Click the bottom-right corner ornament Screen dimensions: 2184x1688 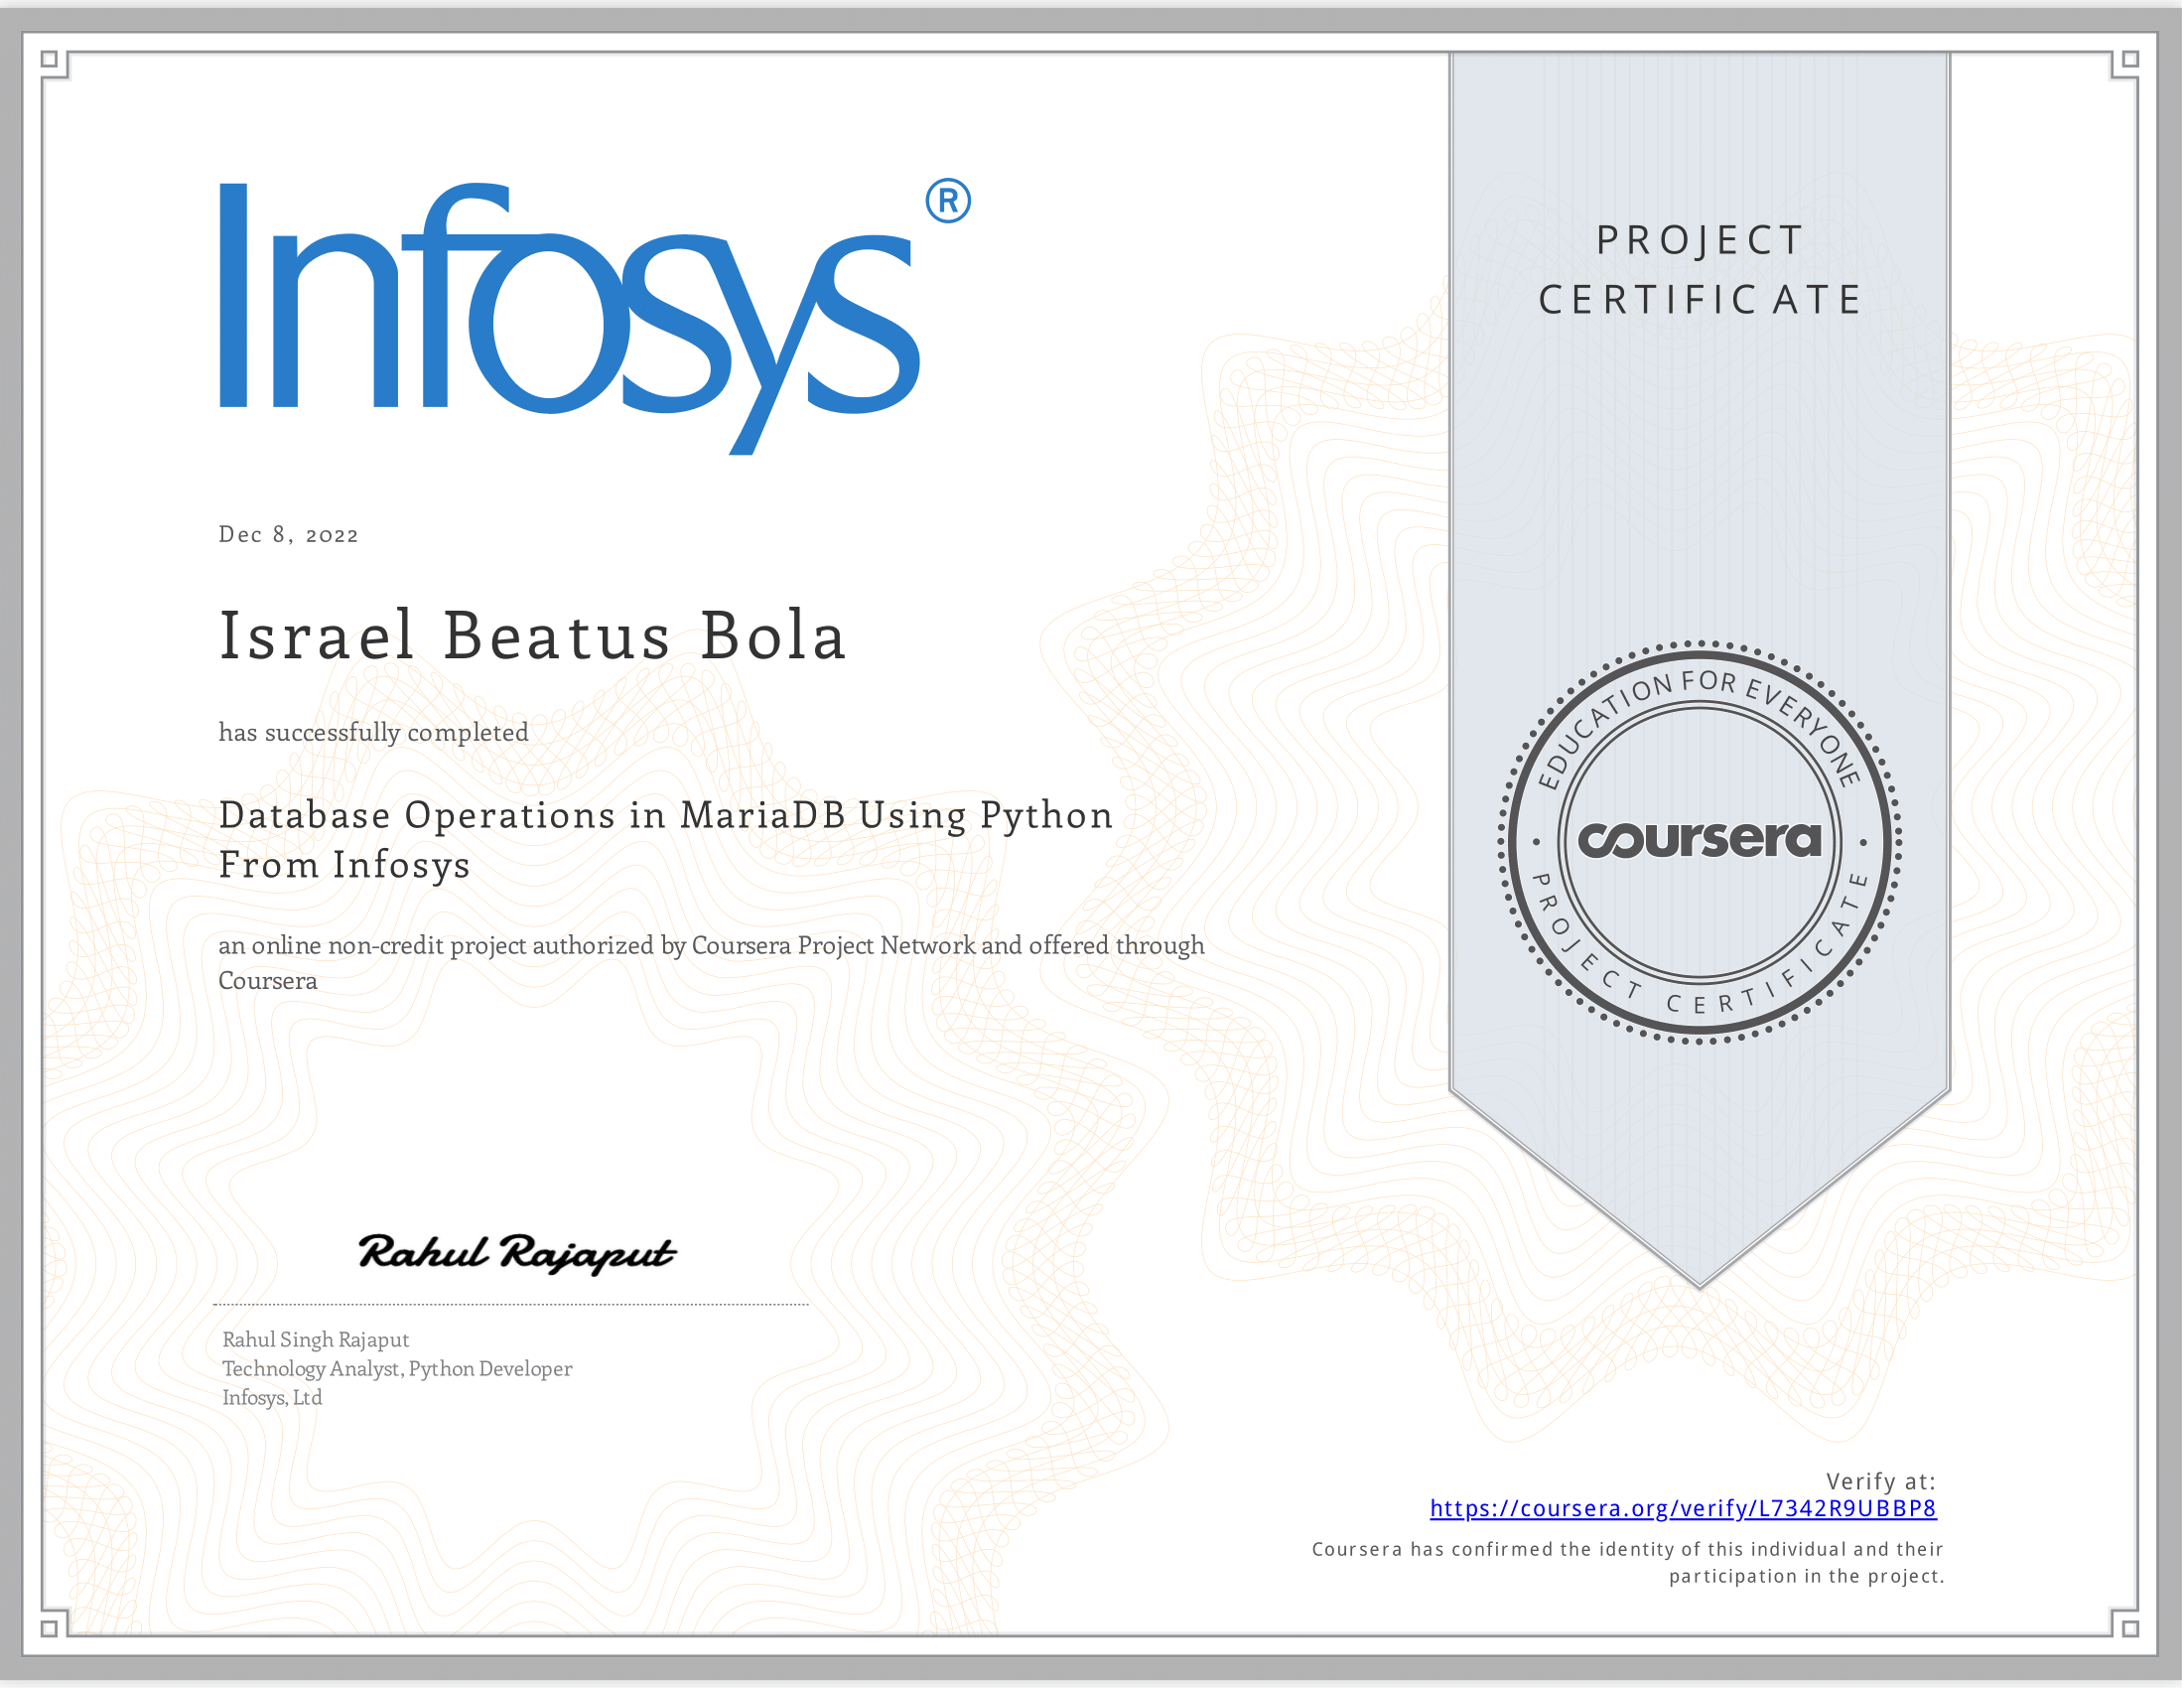[x=2125, y=1624]
